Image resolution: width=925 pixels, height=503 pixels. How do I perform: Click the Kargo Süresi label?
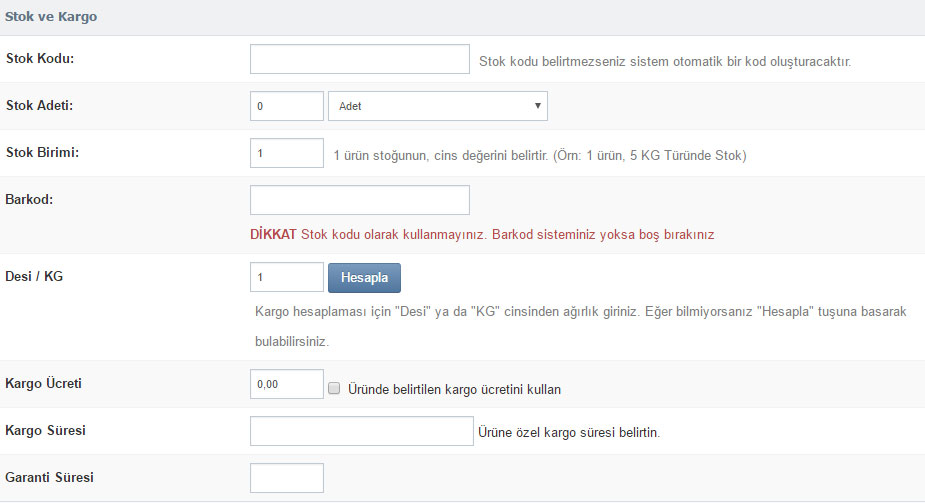[45, 430]
